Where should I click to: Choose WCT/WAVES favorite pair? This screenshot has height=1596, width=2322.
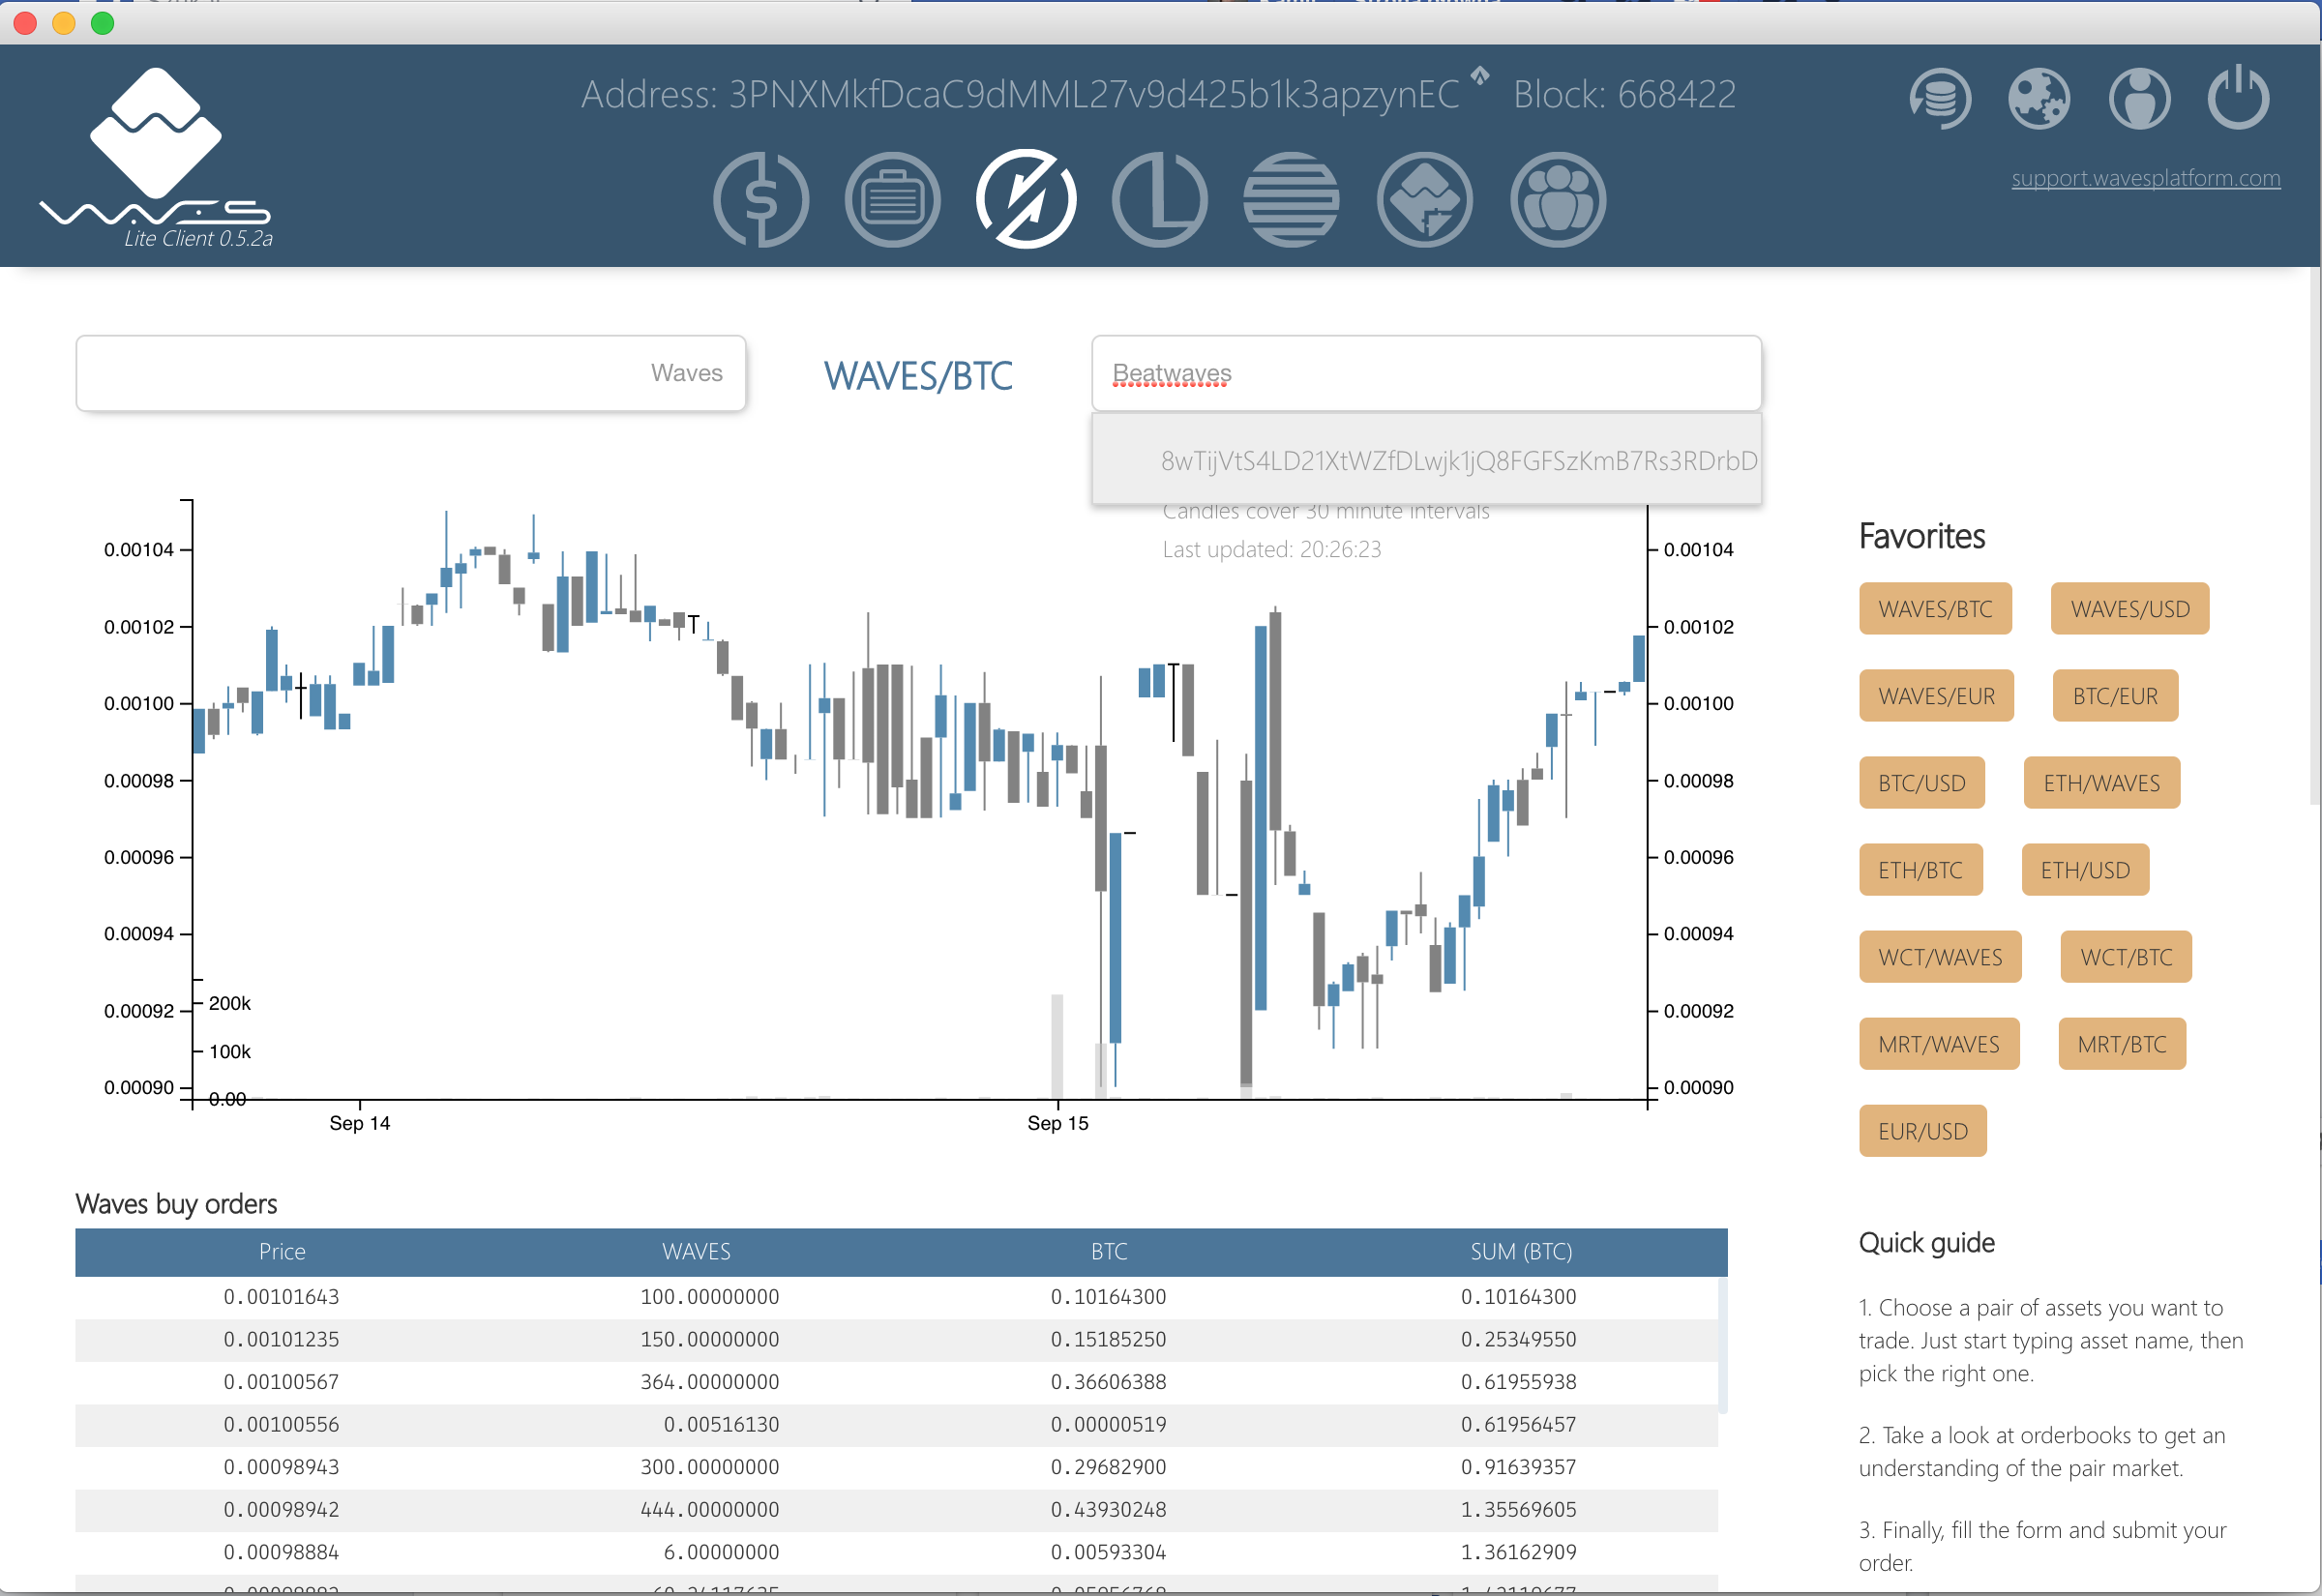(x=1940, y=956)
